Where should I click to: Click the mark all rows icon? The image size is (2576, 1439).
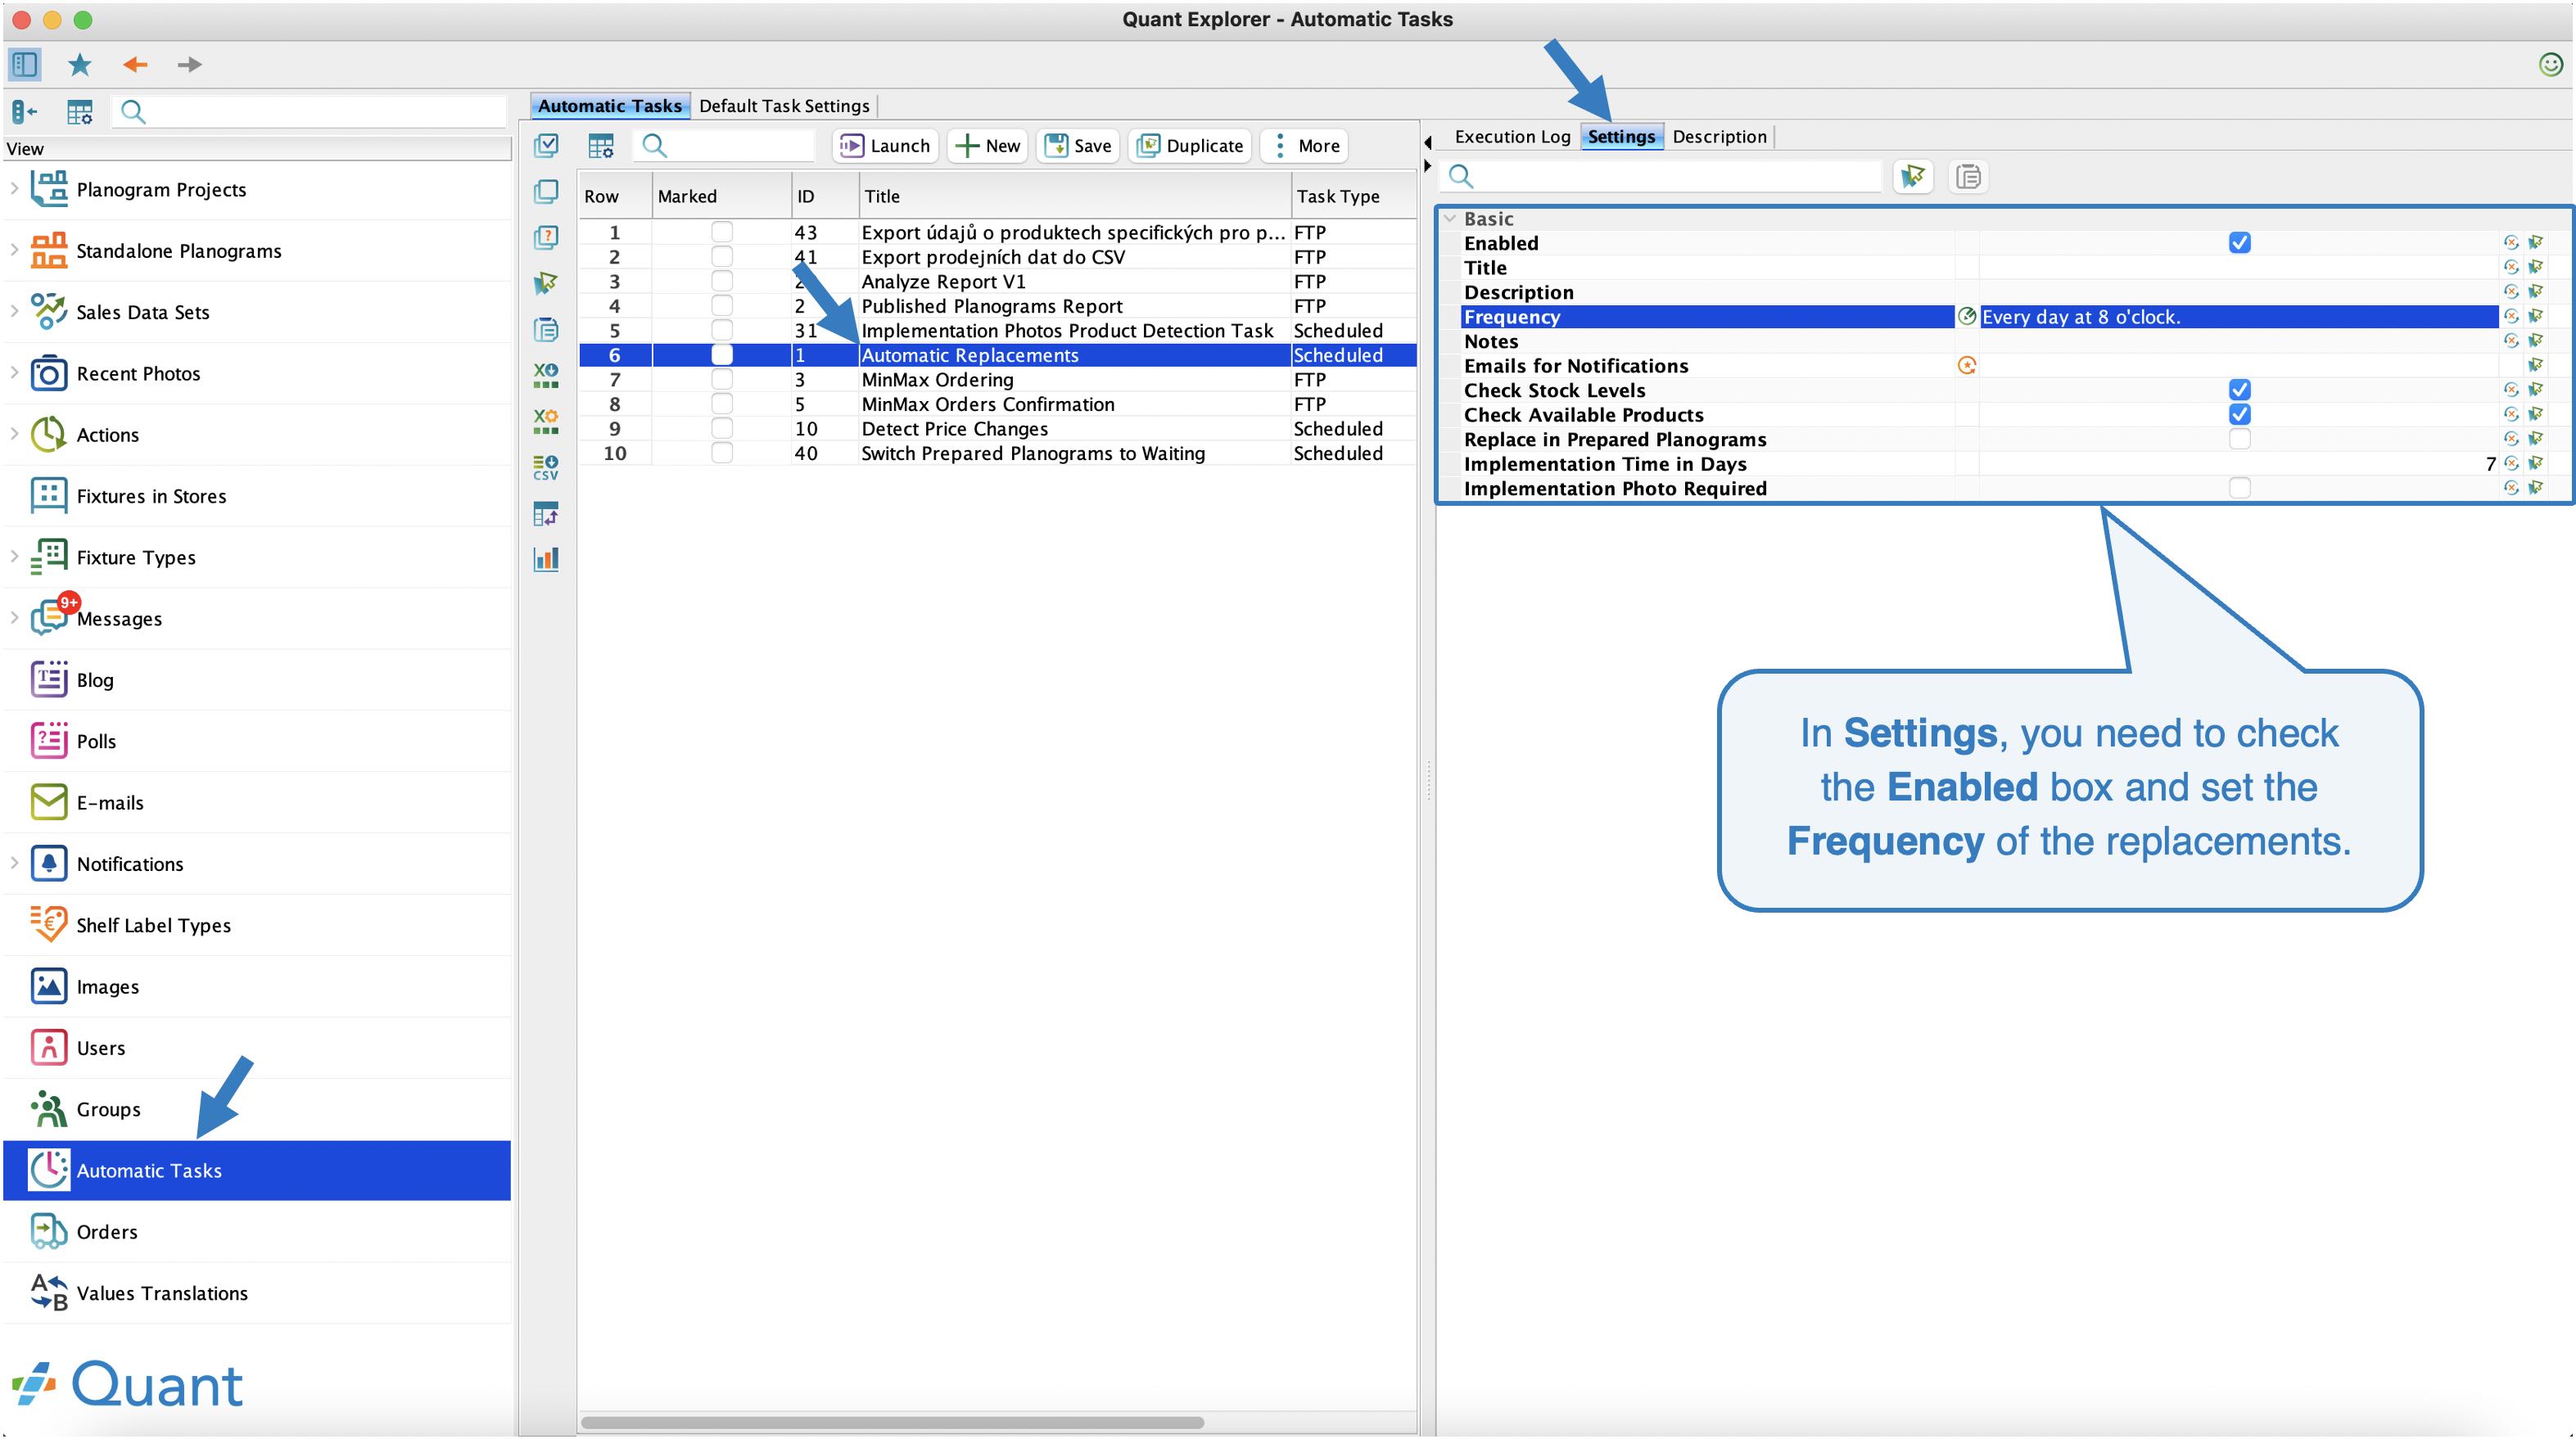546,146
